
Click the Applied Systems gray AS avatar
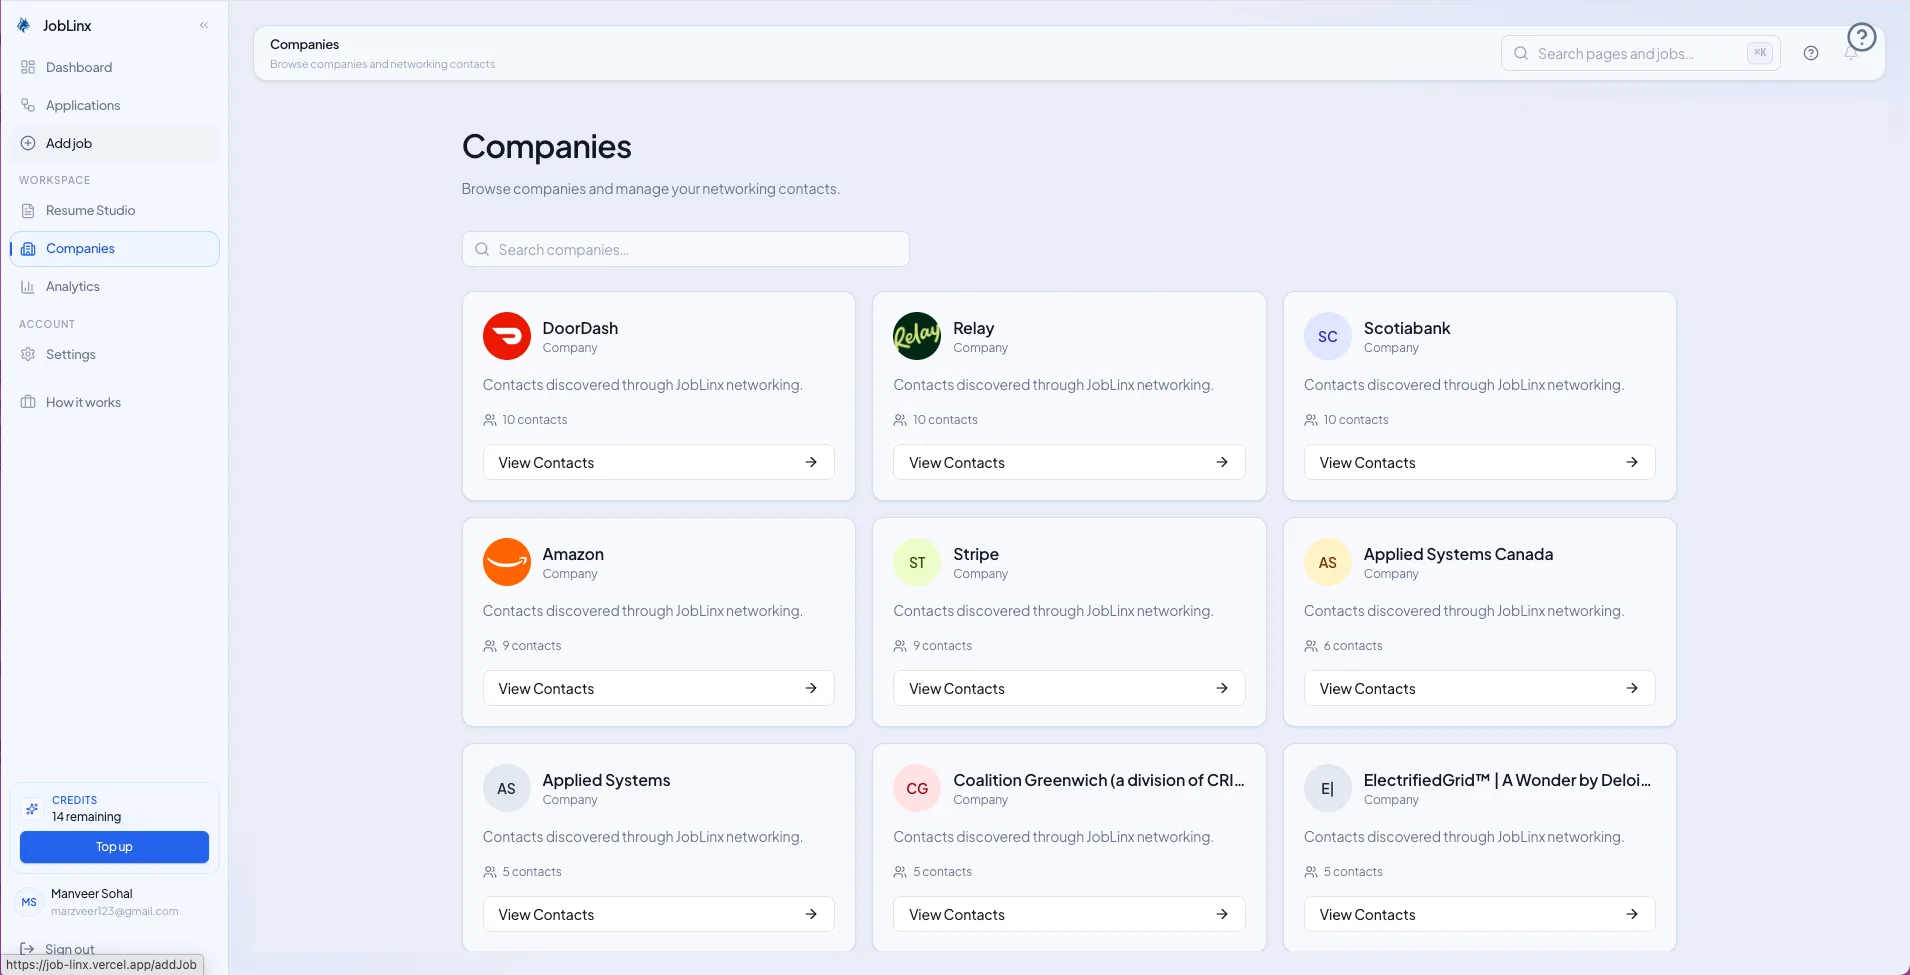click(x=507, y=788)
